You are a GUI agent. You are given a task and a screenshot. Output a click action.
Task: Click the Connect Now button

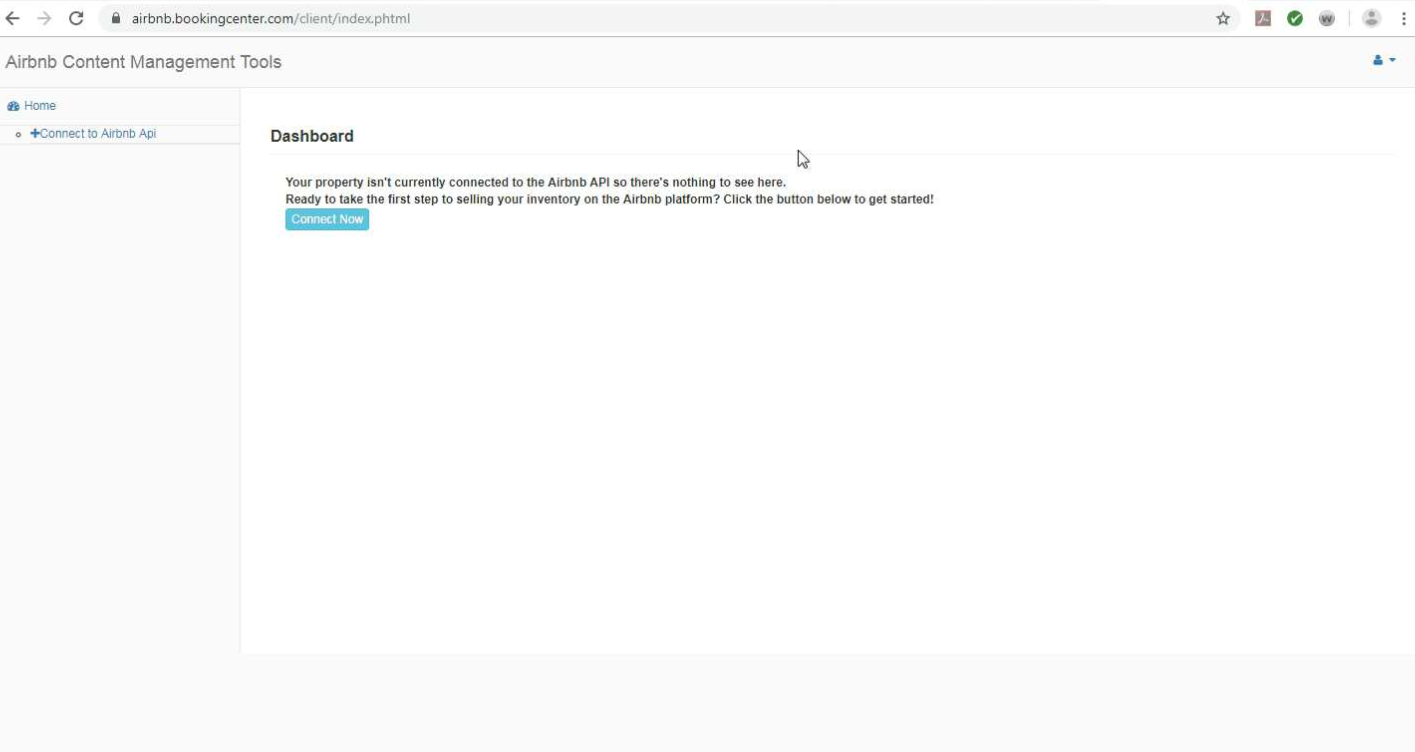point(327,219)
